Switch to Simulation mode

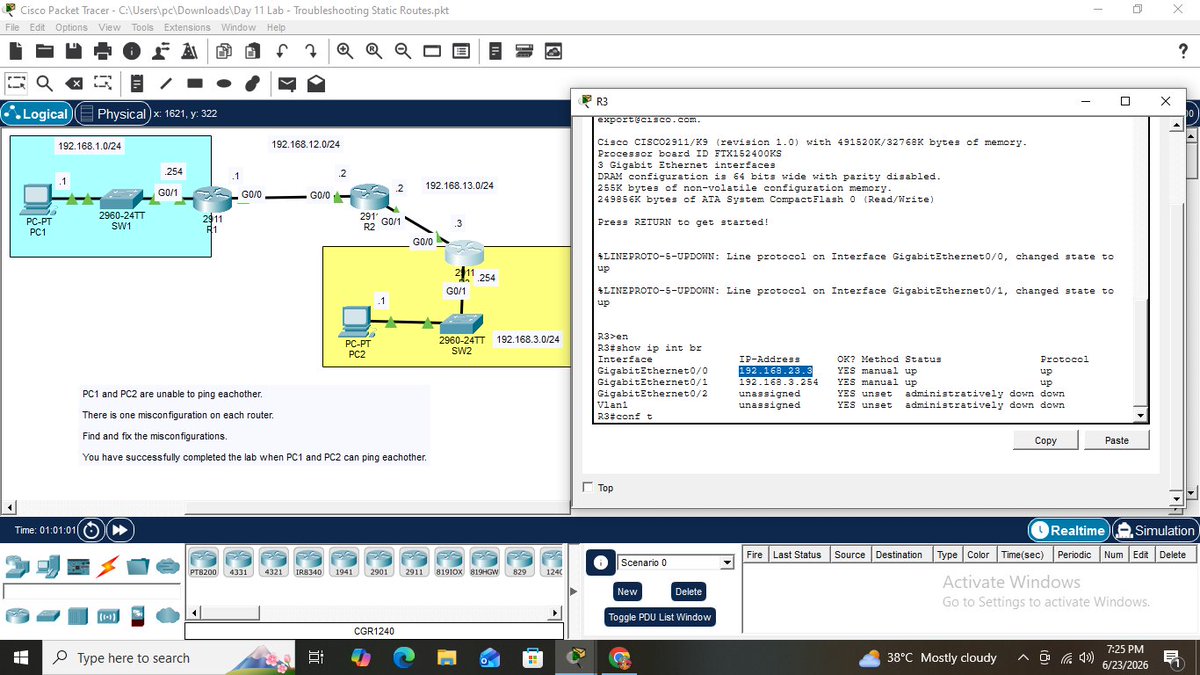pos(1155,531)
